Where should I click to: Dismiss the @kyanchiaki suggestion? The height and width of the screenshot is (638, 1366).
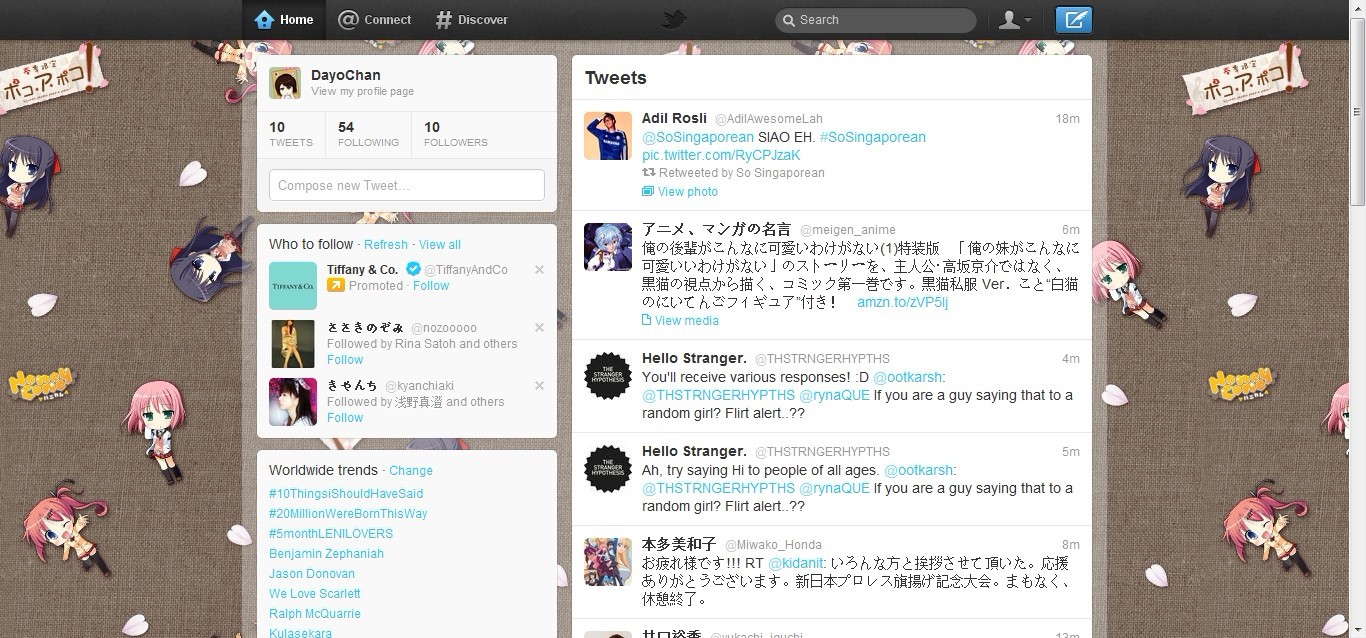[x=540, y=386]
